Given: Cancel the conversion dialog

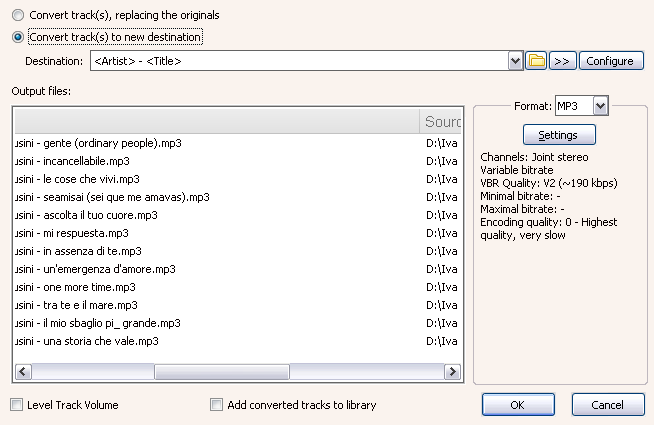Looking at the screenshot, I should pyautogui.click(x=608, y=405).
